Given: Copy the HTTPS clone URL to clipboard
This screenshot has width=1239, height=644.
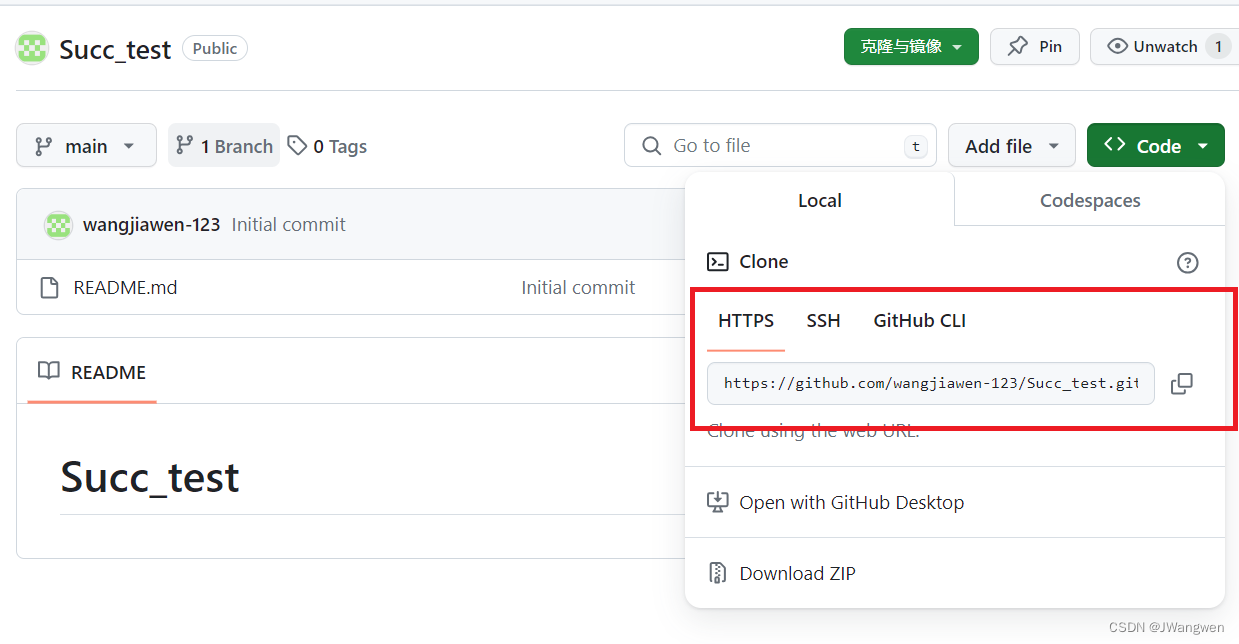Looking at the screenshot, I should click(x=1181, y=383).
